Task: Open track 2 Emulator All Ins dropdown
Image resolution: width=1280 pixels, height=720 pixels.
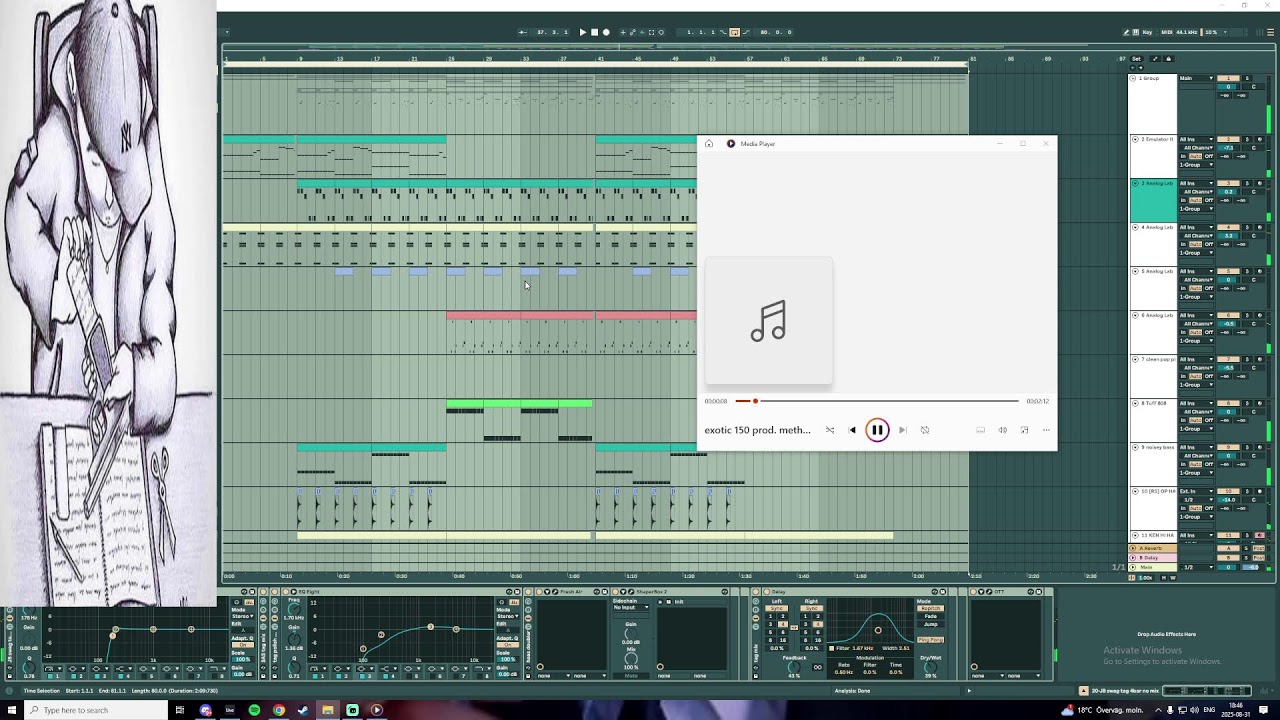Action: click(x=1196, y=139)
